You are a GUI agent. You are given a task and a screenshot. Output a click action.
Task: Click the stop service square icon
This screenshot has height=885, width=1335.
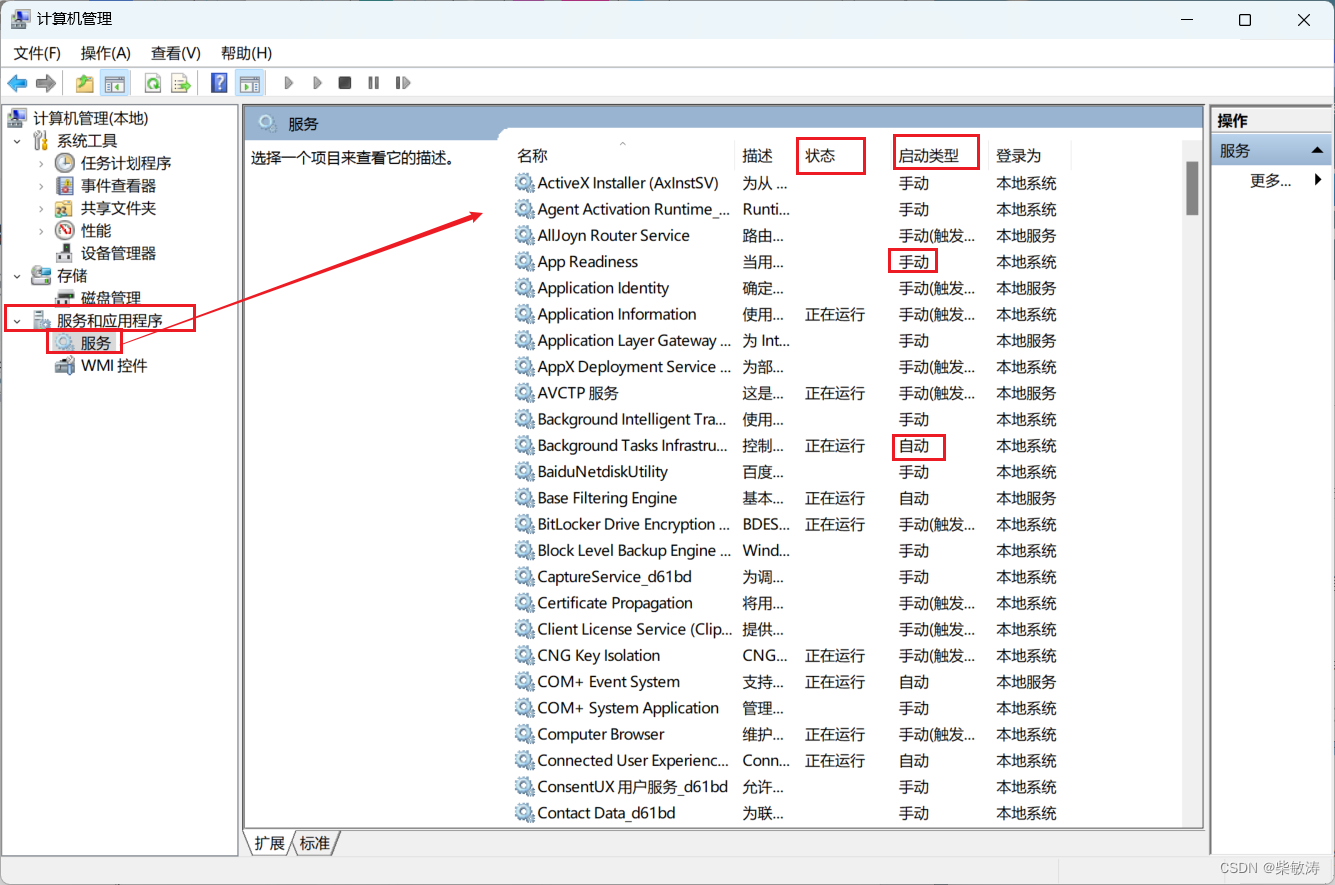[344, 82]
